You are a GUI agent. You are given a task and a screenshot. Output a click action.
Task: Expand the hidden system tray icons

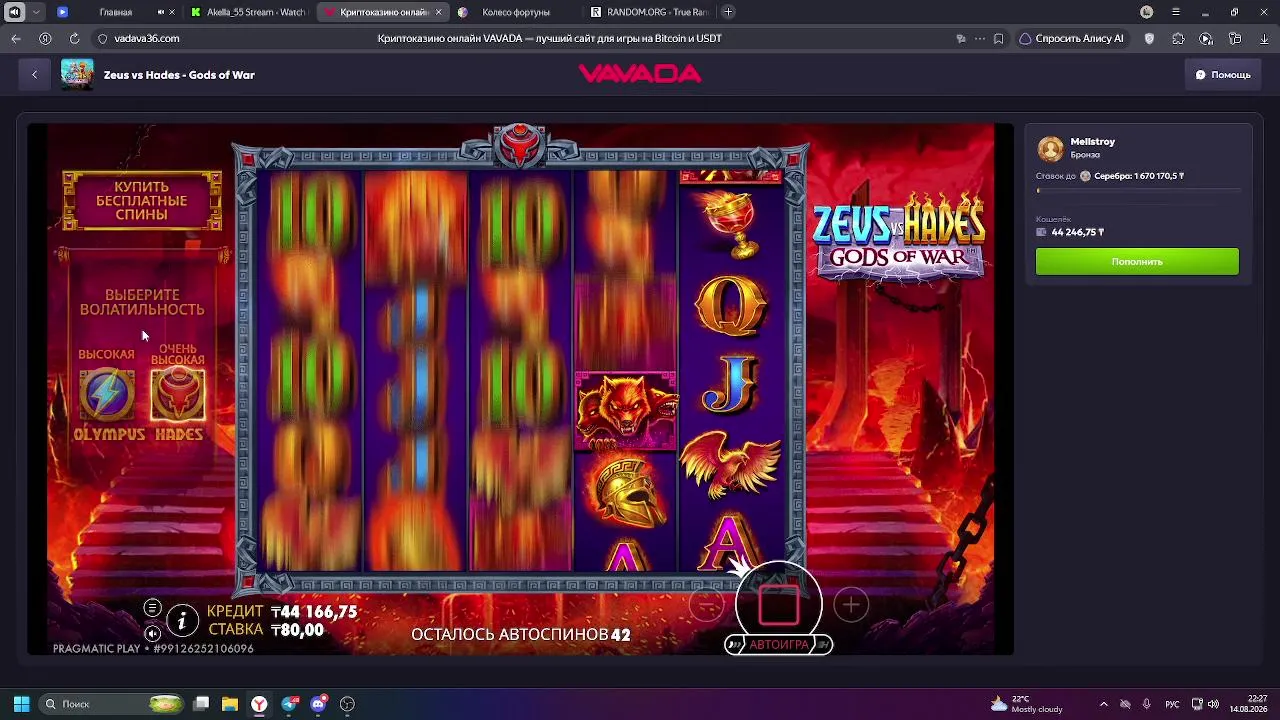[x=1104, y=704]
